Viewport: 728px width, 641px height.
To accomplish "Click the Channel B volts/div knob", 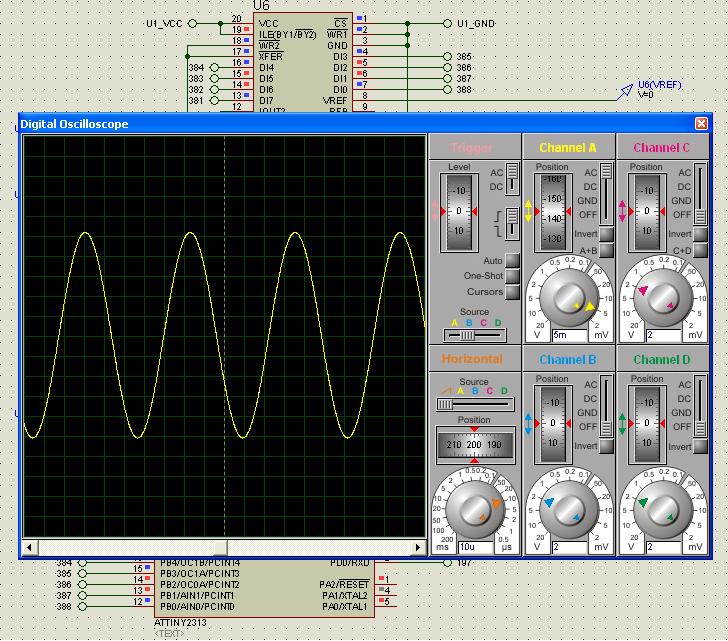I will click(x=568, y=509).
